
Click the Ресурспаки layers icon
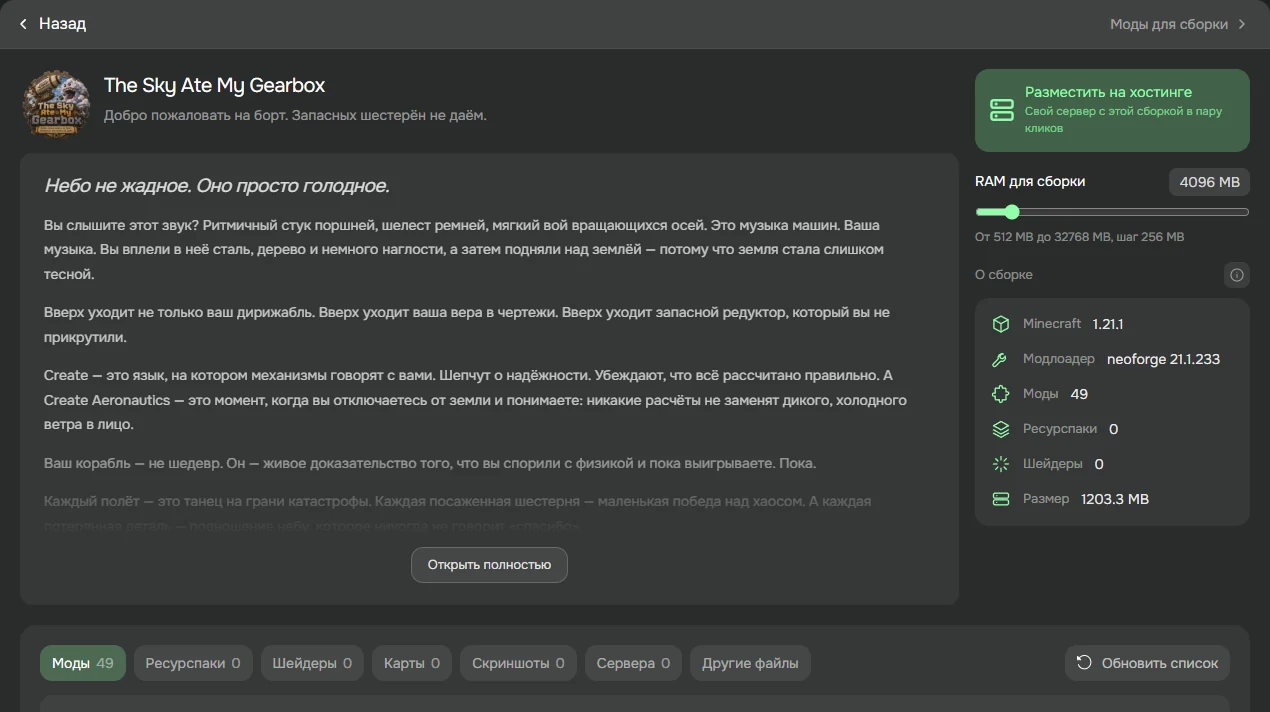(x=1001, y=429)
